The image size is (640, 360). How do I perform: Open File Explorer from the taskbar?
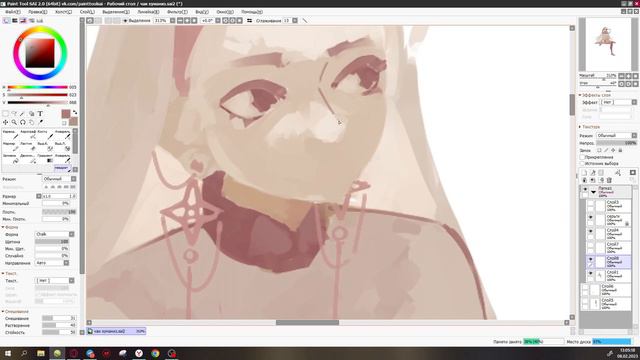pos(40,353)
